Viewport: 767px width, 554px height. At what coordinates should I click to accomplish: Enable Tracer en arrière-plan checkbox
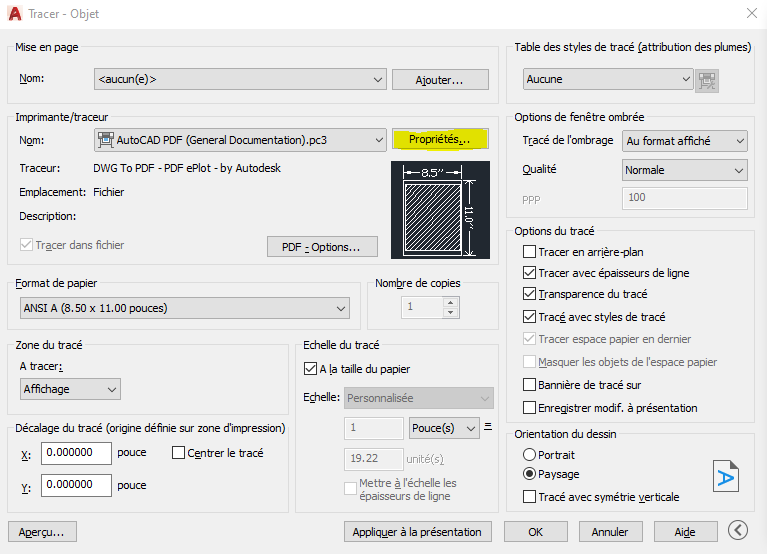point(529,252)
